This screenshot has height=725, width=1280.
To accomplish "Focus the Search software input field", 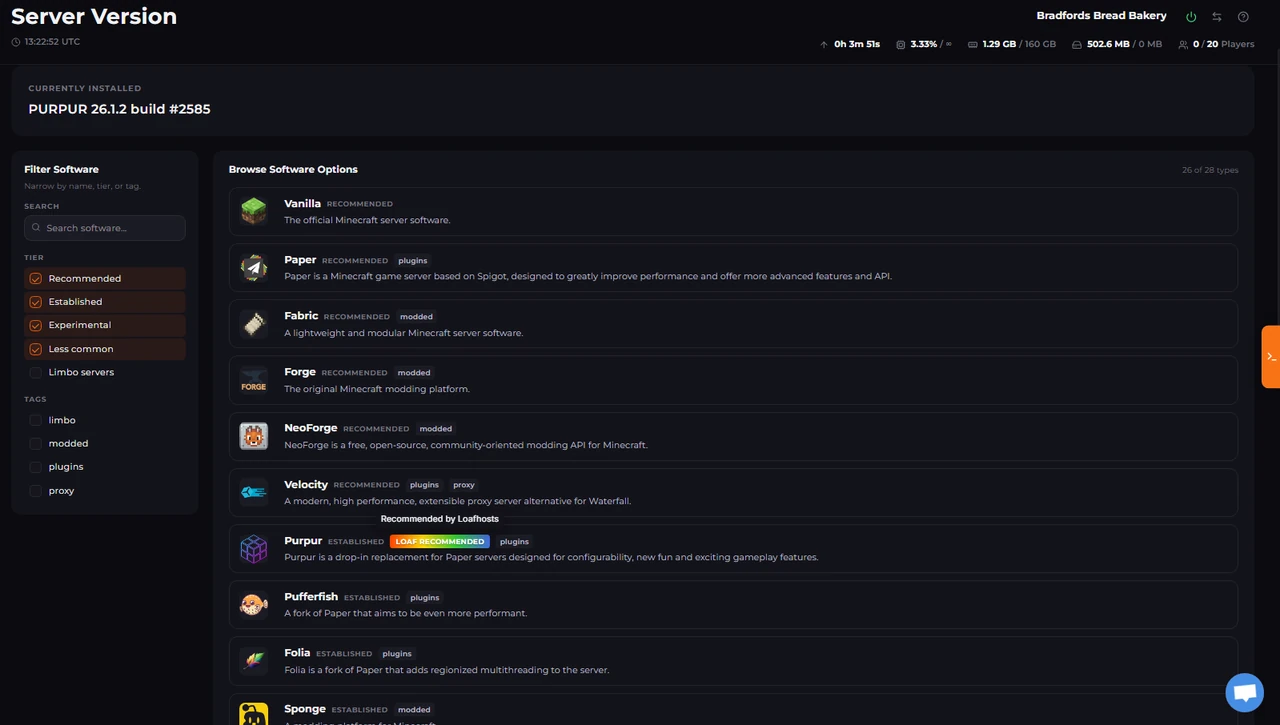I will click(105, 228).
